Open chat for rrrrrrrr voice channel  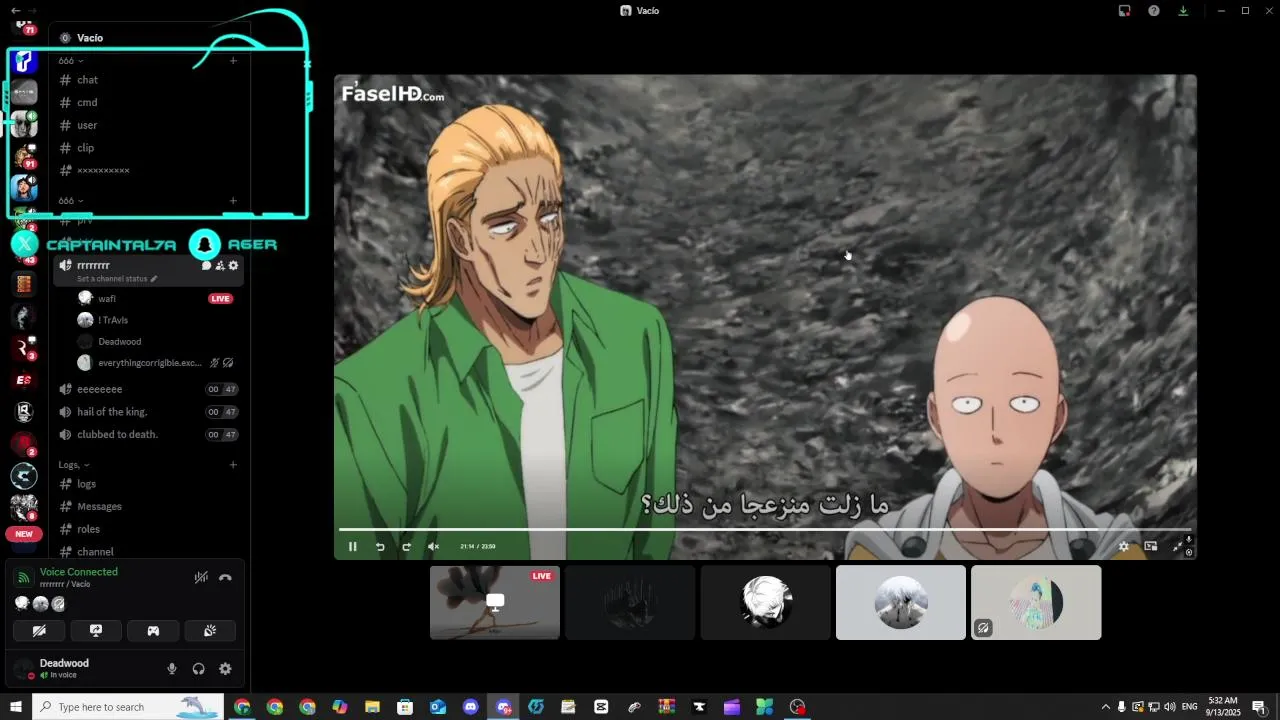tap(207, 266)
